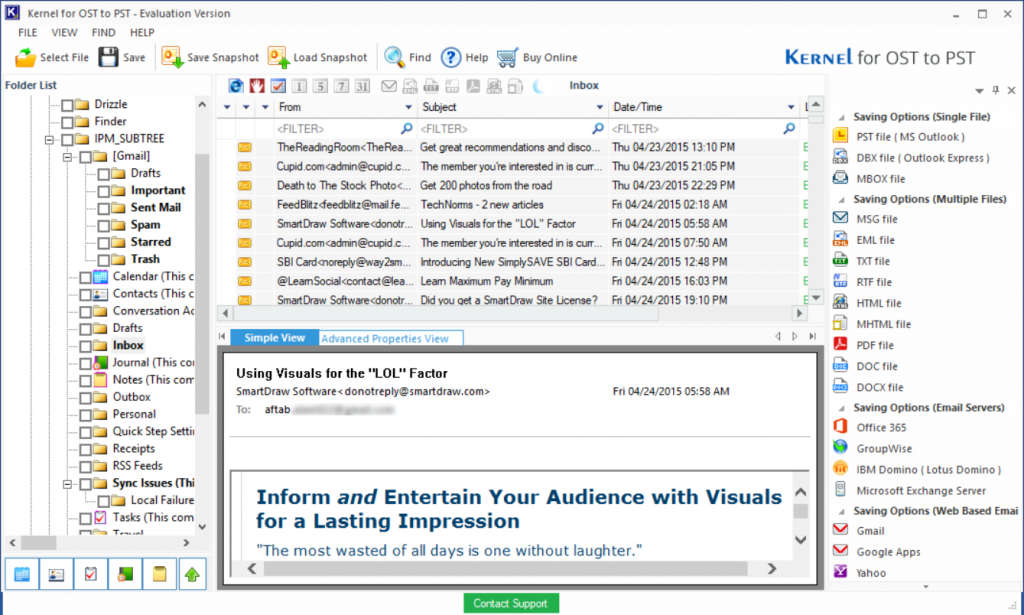Switch to Contacts view using bottom toolbar icon
The image size is (1024, 615).
[55, 573]
